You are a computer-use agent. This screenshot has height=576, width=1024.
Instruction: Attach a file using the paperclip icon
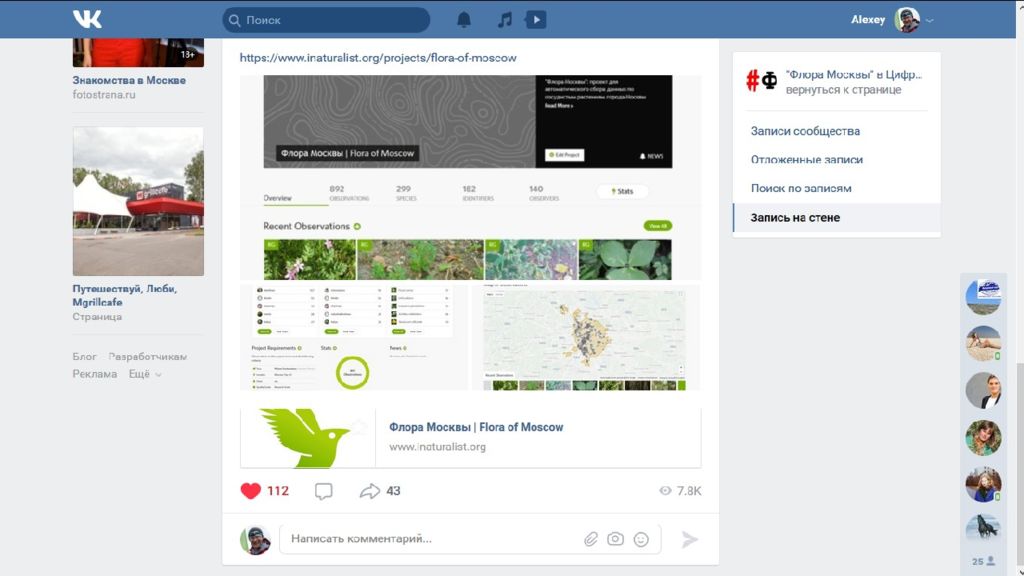[x=590, y=539]
